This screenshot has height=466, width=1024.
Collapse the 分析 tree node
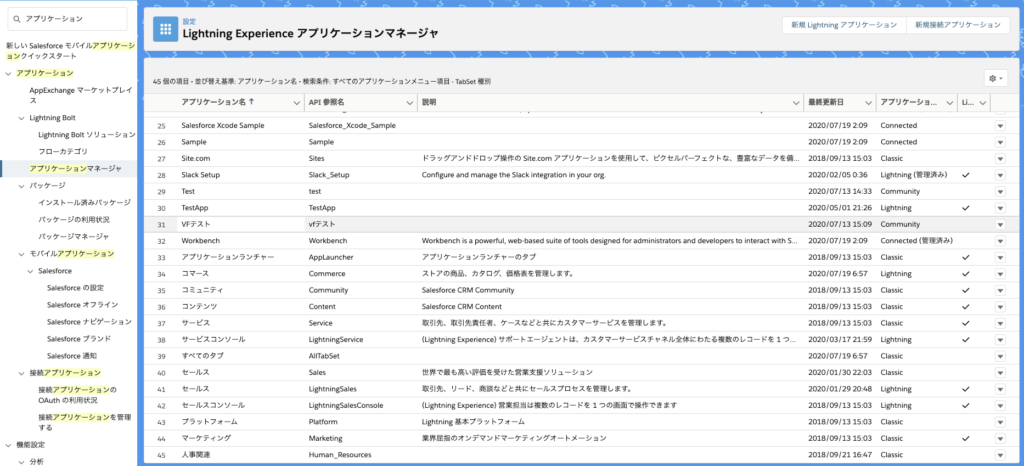click(21, 461)
